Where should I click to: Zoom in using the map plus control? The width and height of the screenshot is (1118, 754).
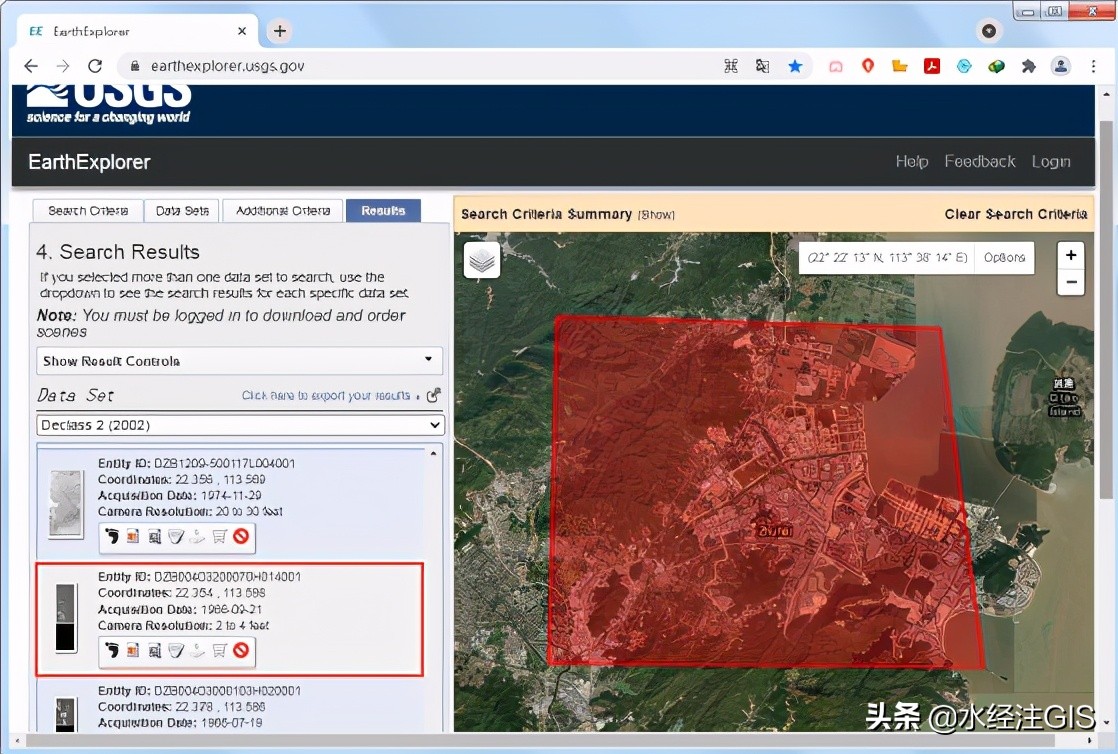pos(1071,255)
